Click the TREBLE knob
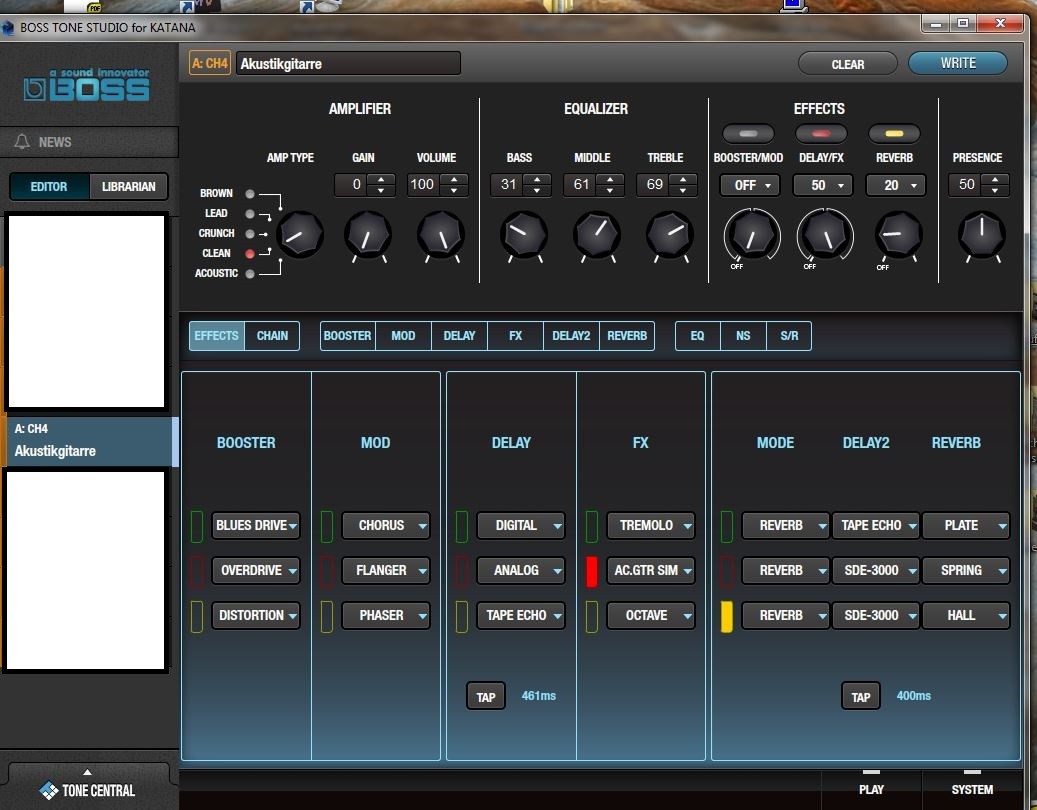This screenshot has width=1037, height=810. coord(670,235)
